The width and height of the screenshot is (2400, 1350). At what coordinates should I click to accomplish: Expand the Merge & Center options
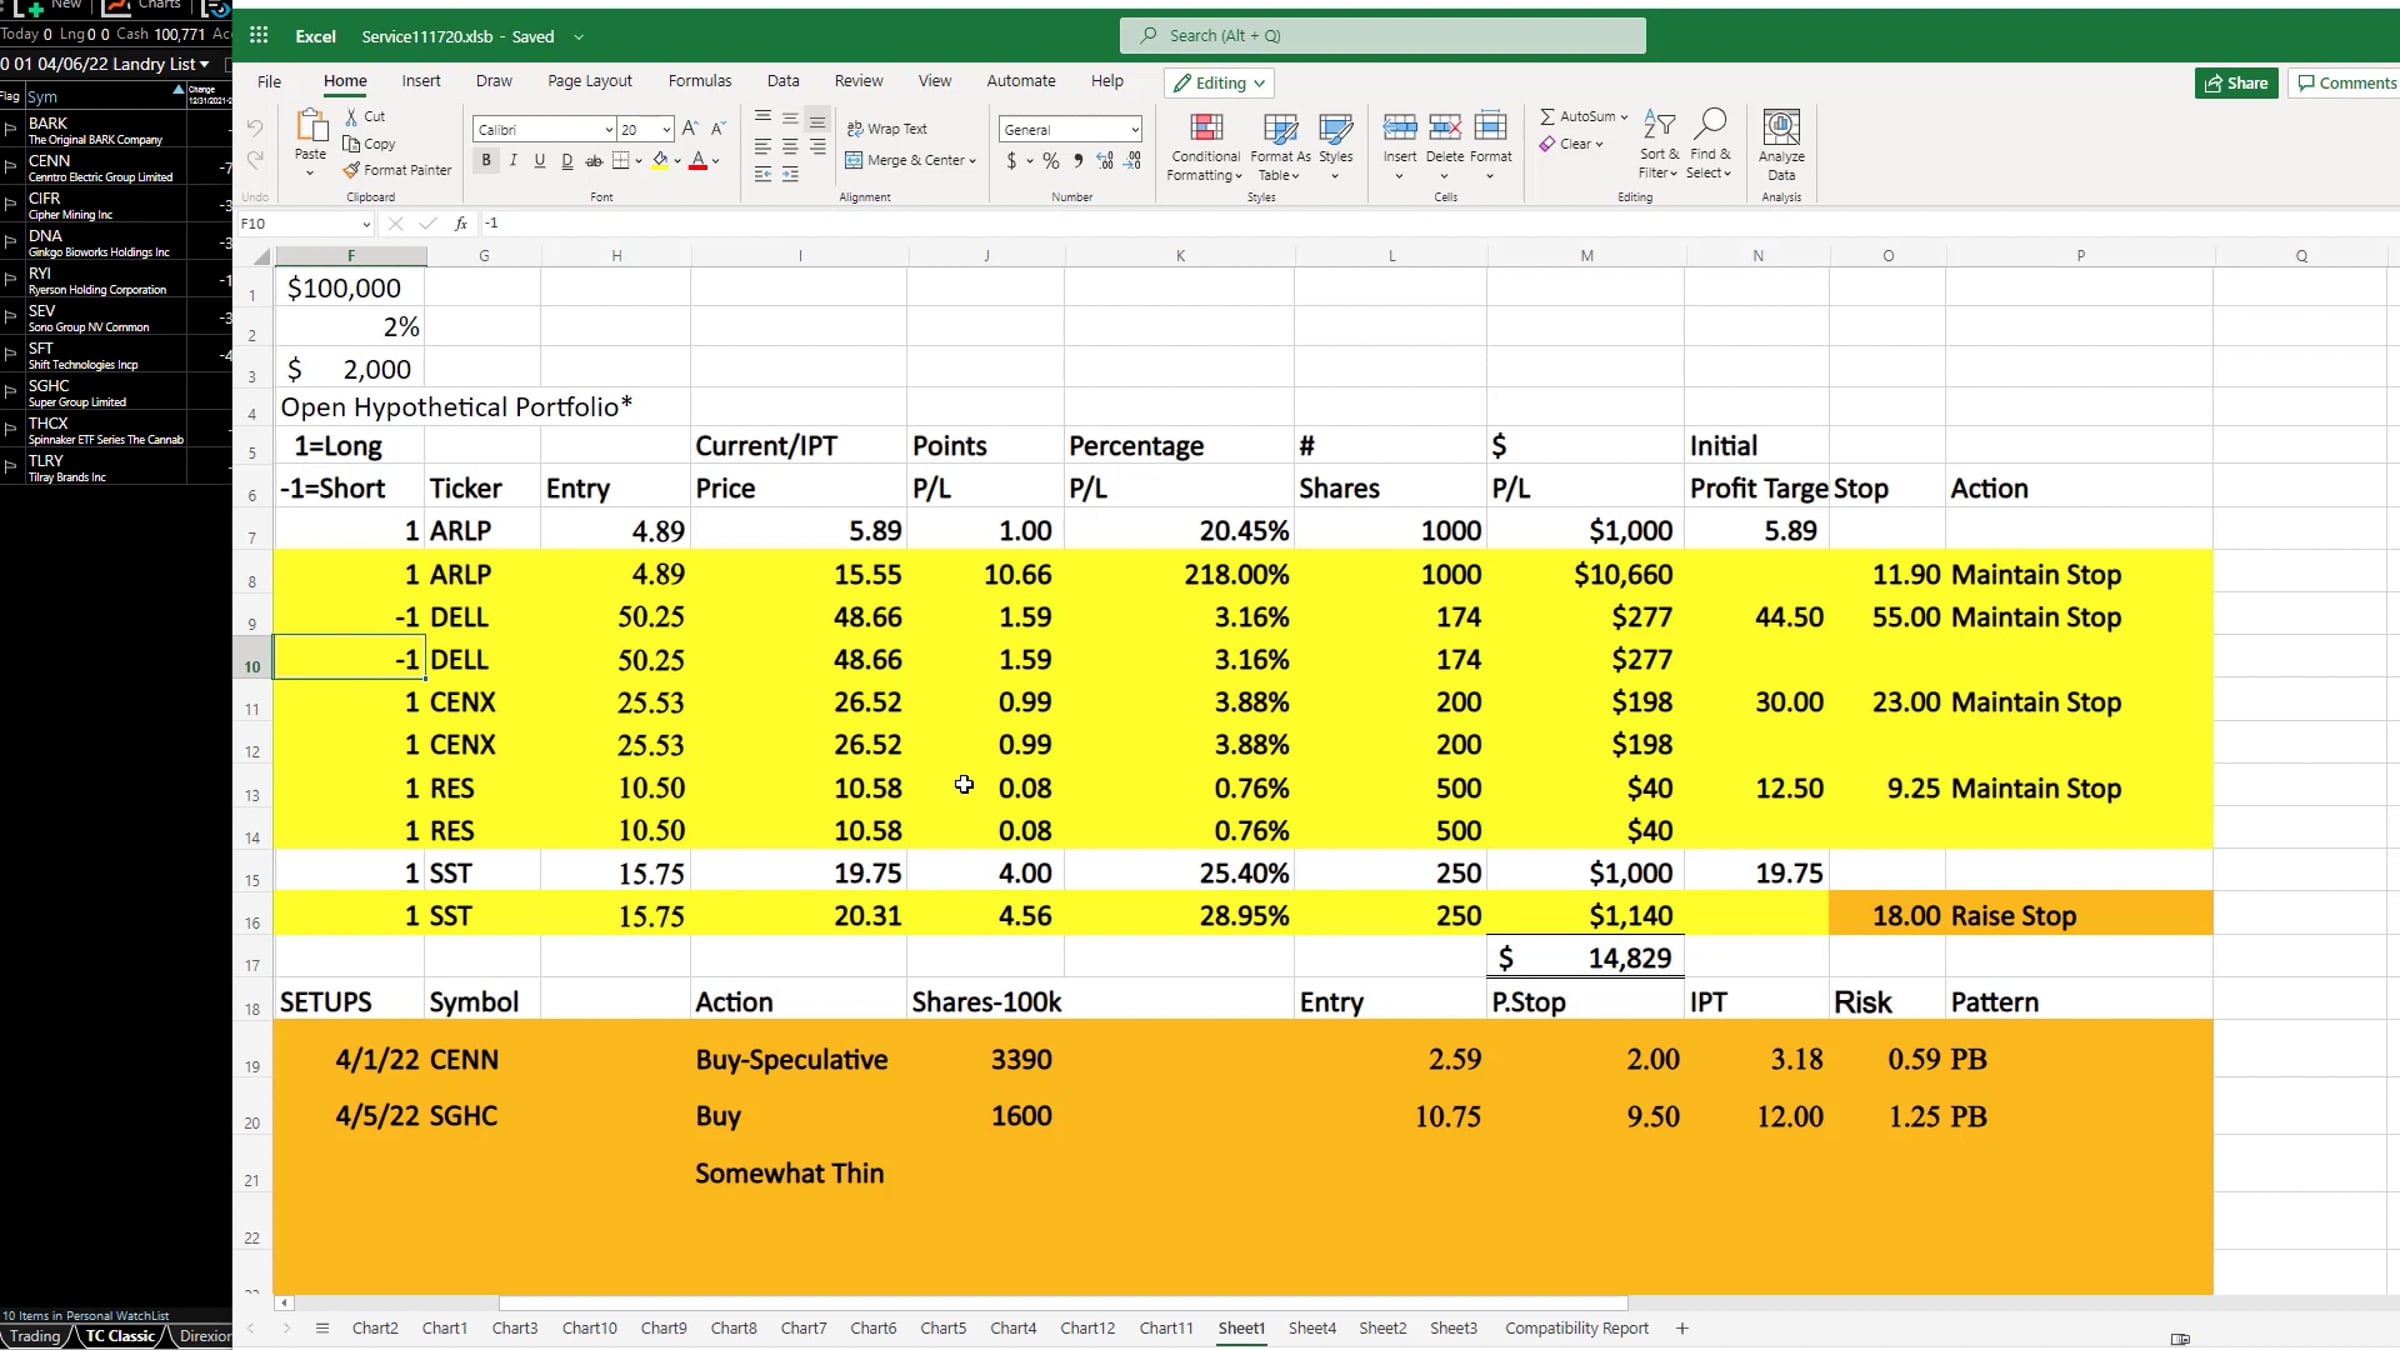tap(972, 161)
